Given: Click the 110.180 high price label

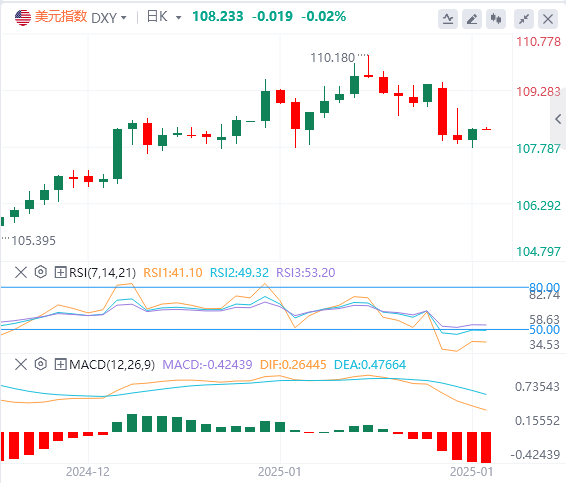Looking at the screenshot, I should point(332,58).
